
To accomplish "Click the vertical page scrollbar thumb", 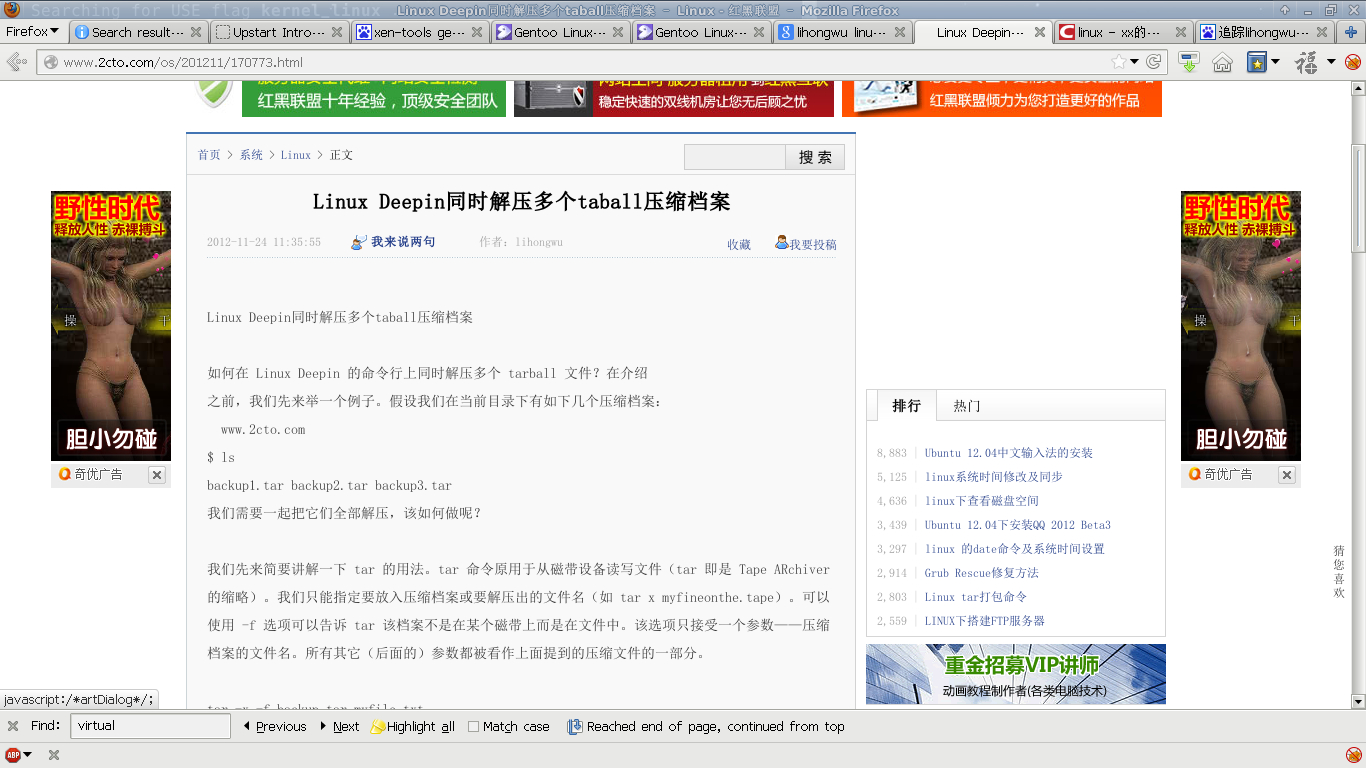I will (x=1358, y=198).
